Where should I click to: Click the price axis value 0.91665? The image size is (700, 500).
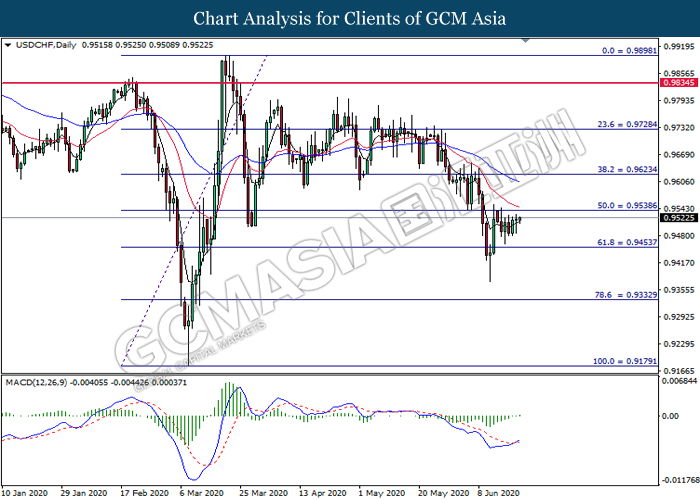[x=679, y=371]
